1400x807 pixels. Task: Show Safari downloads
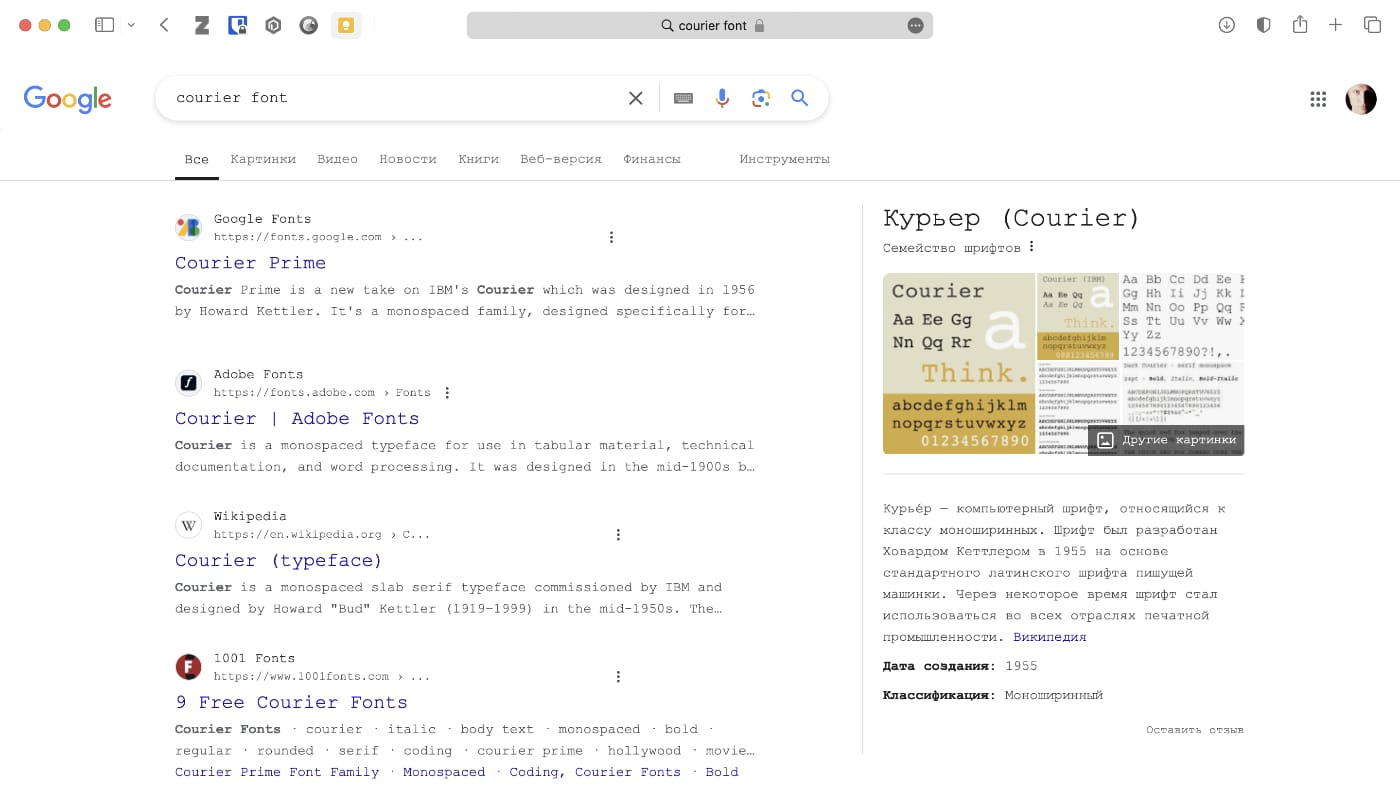(1227, 25)
